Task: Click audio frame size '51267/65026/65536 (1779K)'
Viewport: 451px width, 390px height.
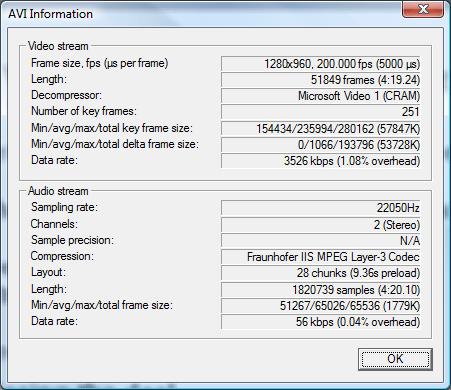Action: (321, 306)
